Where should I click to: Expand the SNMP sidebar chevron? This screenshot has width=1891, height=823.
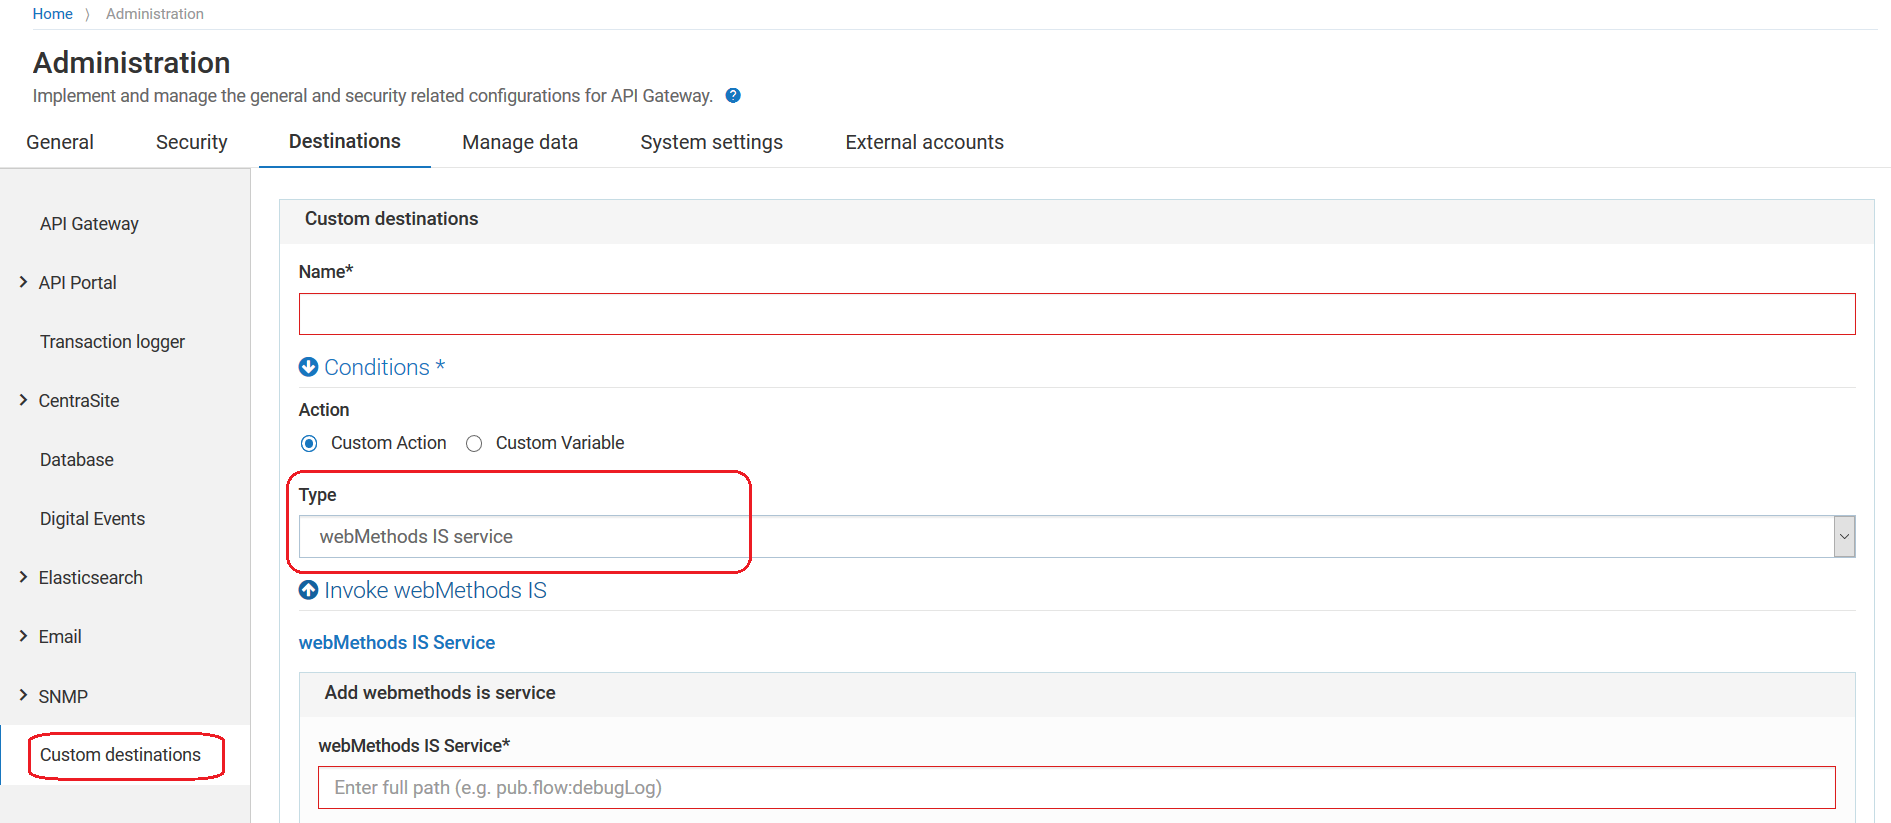point(23,695)
